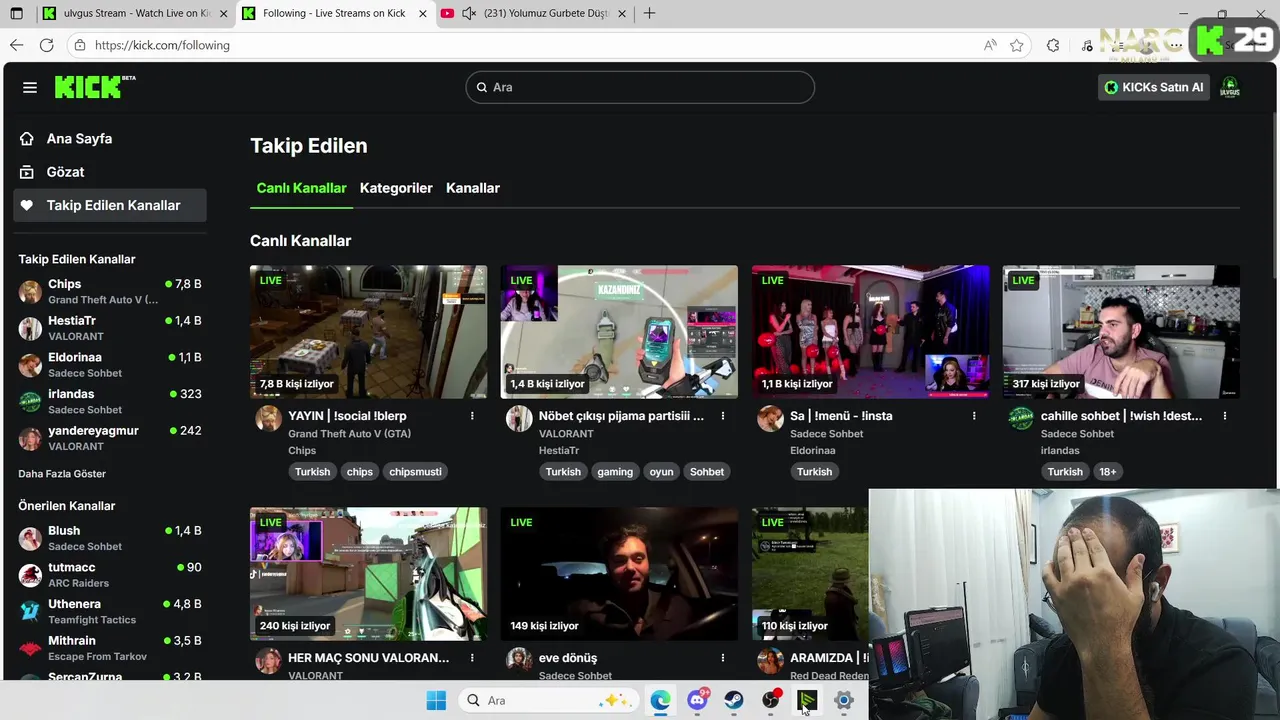Viewport: 1280px width, 720px height.
Task: Click the Windows taskbar search box
Action: coord(547,701)
